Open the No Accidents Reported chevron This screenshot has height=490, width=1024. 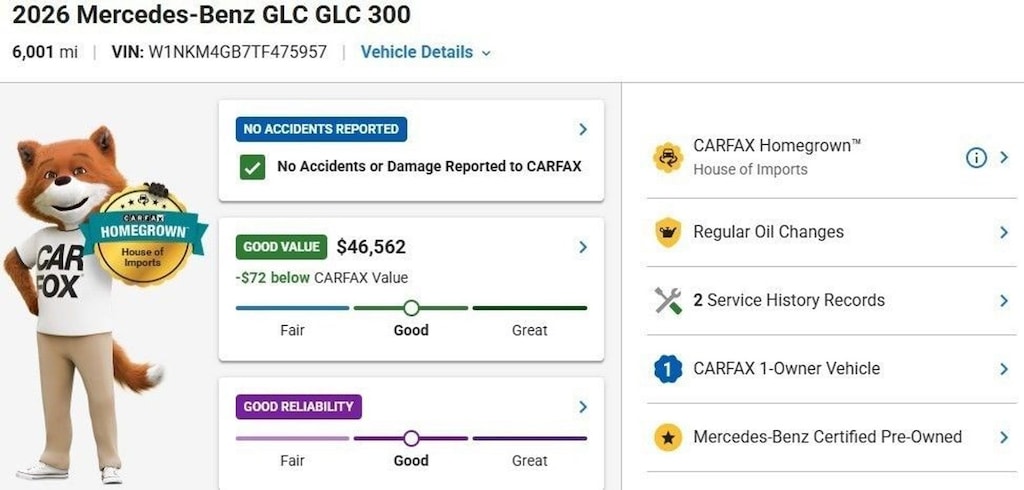(583, 129)
